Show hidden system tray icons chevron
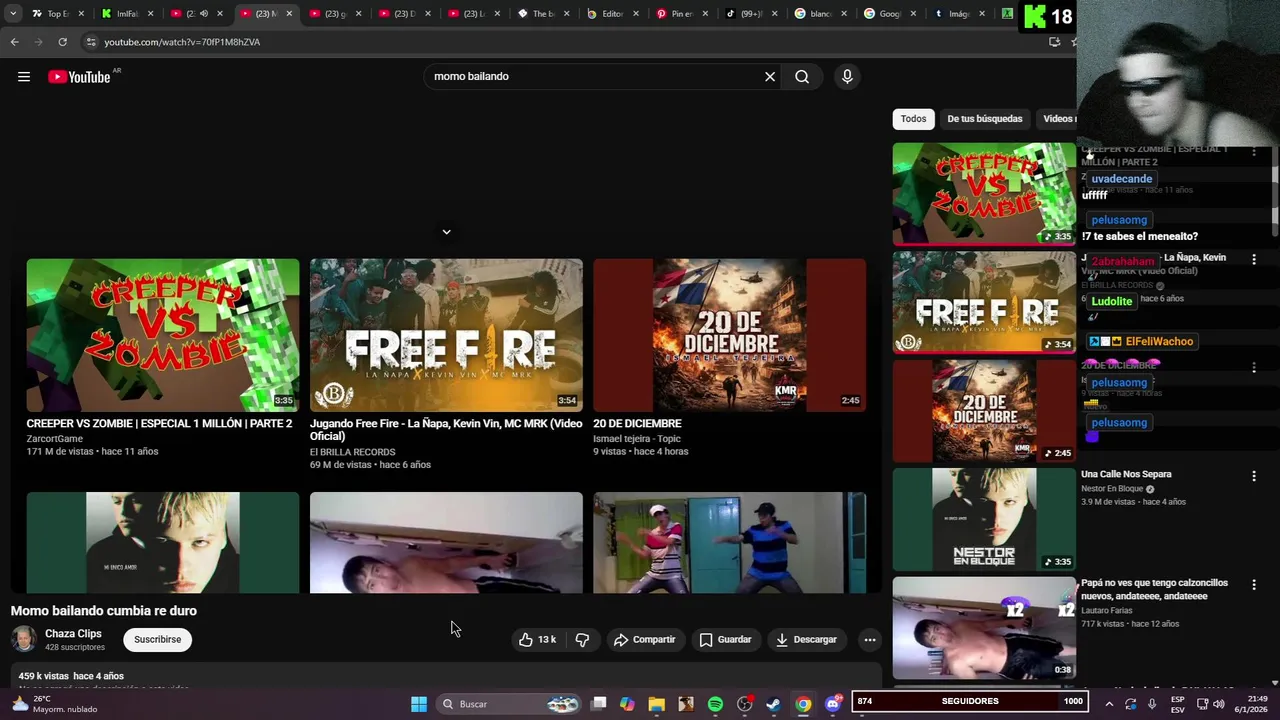The height and width of the screenshot is (720, 1280). pyautogui.click(x=1109, y=704)
